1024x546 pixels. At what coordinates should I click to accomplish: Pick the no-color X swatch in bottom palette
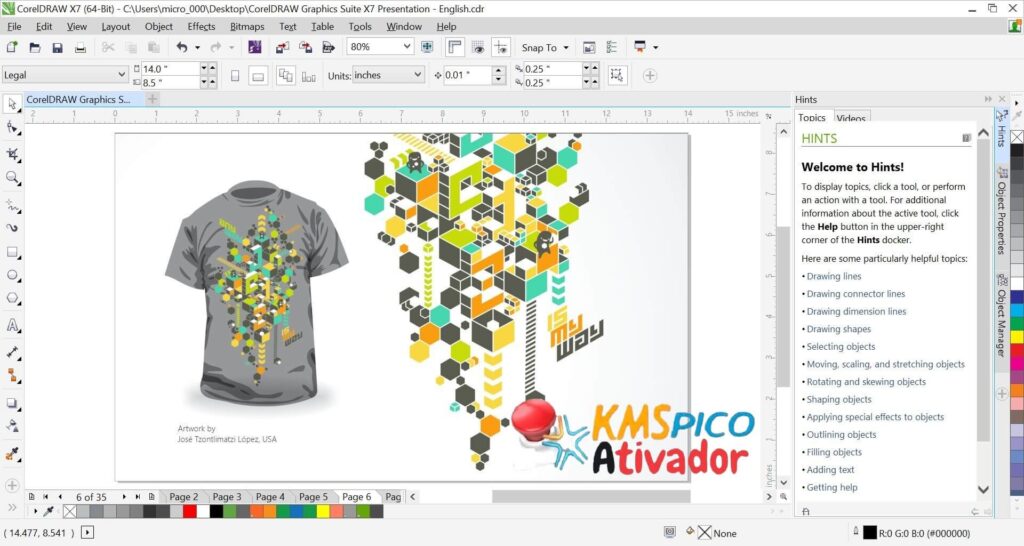70,512
